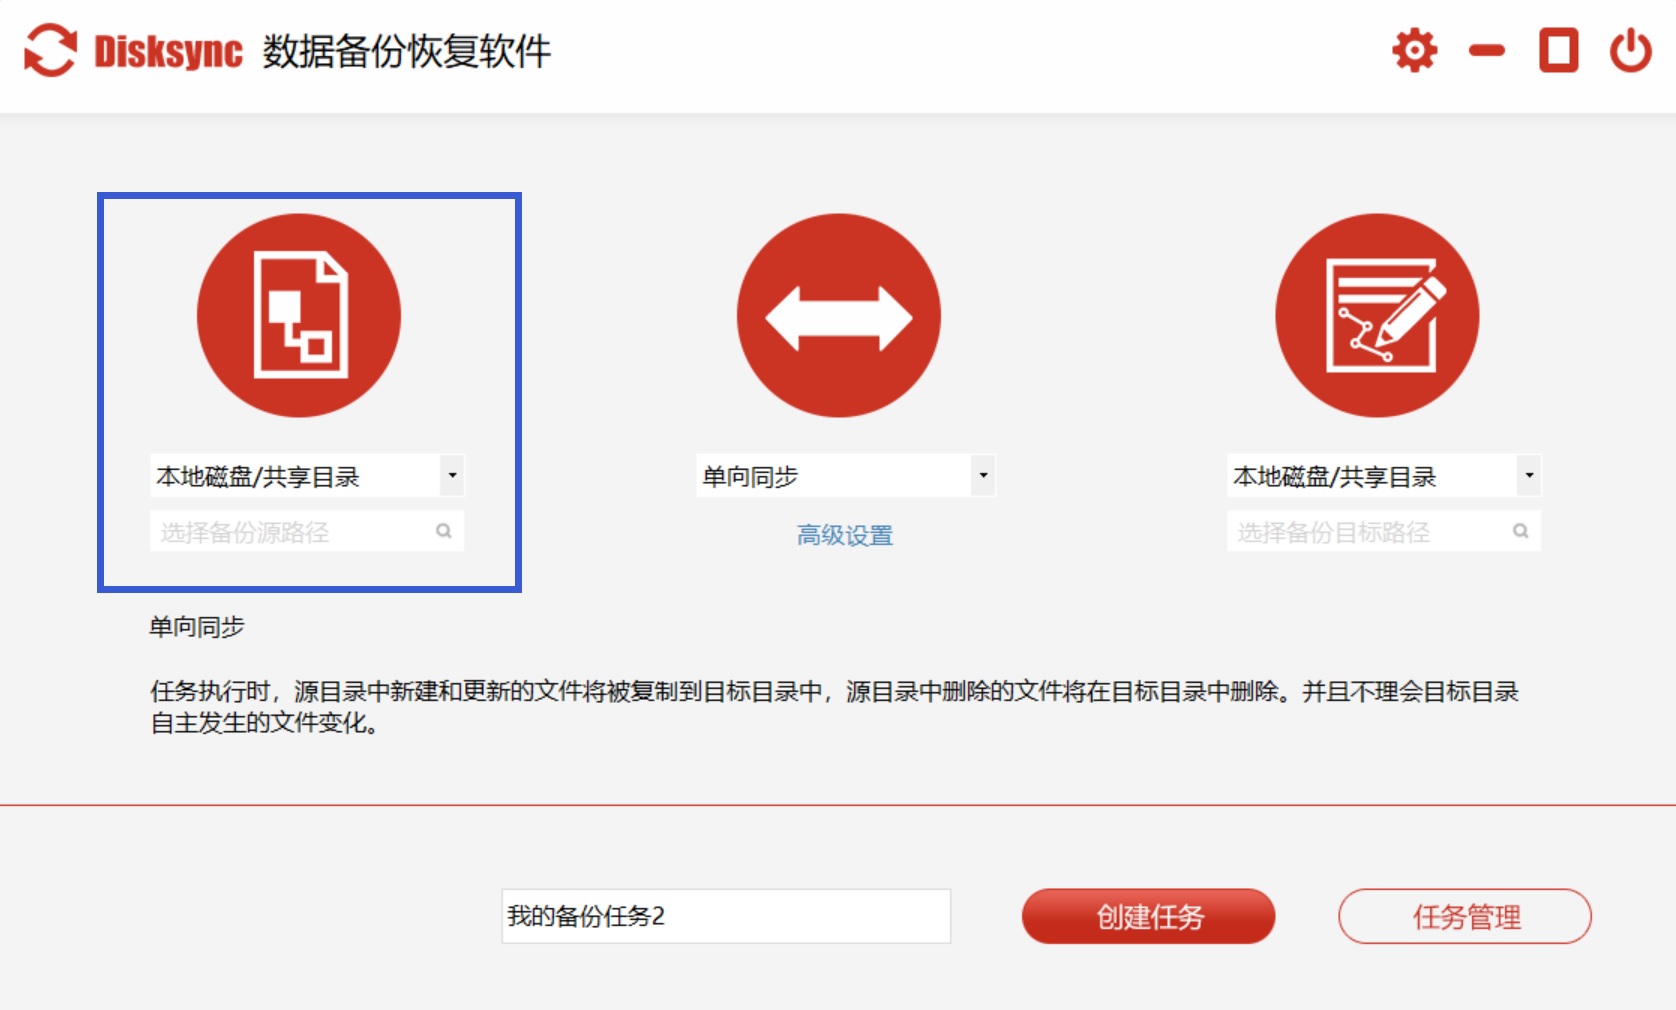
Task: Open the 单向同步 sync mode dropdown
Action: [x=983, y=476]
